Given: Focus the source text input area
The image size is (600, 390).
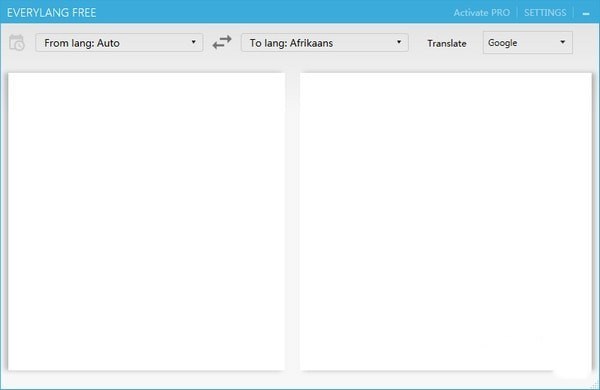Looking at the screenshot, I should point(147,222).
